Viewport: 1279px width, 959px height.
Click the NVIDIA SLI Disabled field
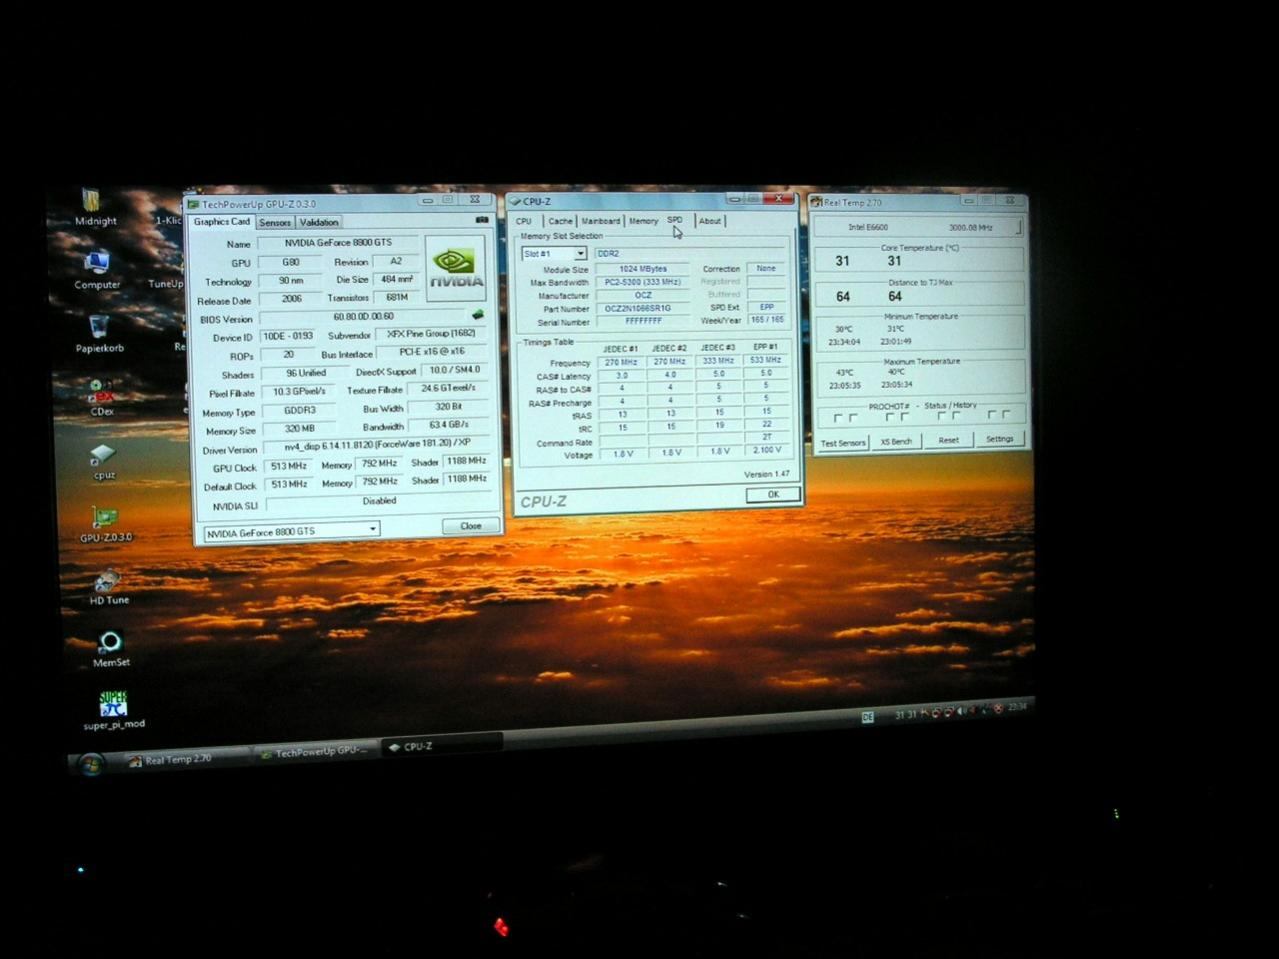379,501
